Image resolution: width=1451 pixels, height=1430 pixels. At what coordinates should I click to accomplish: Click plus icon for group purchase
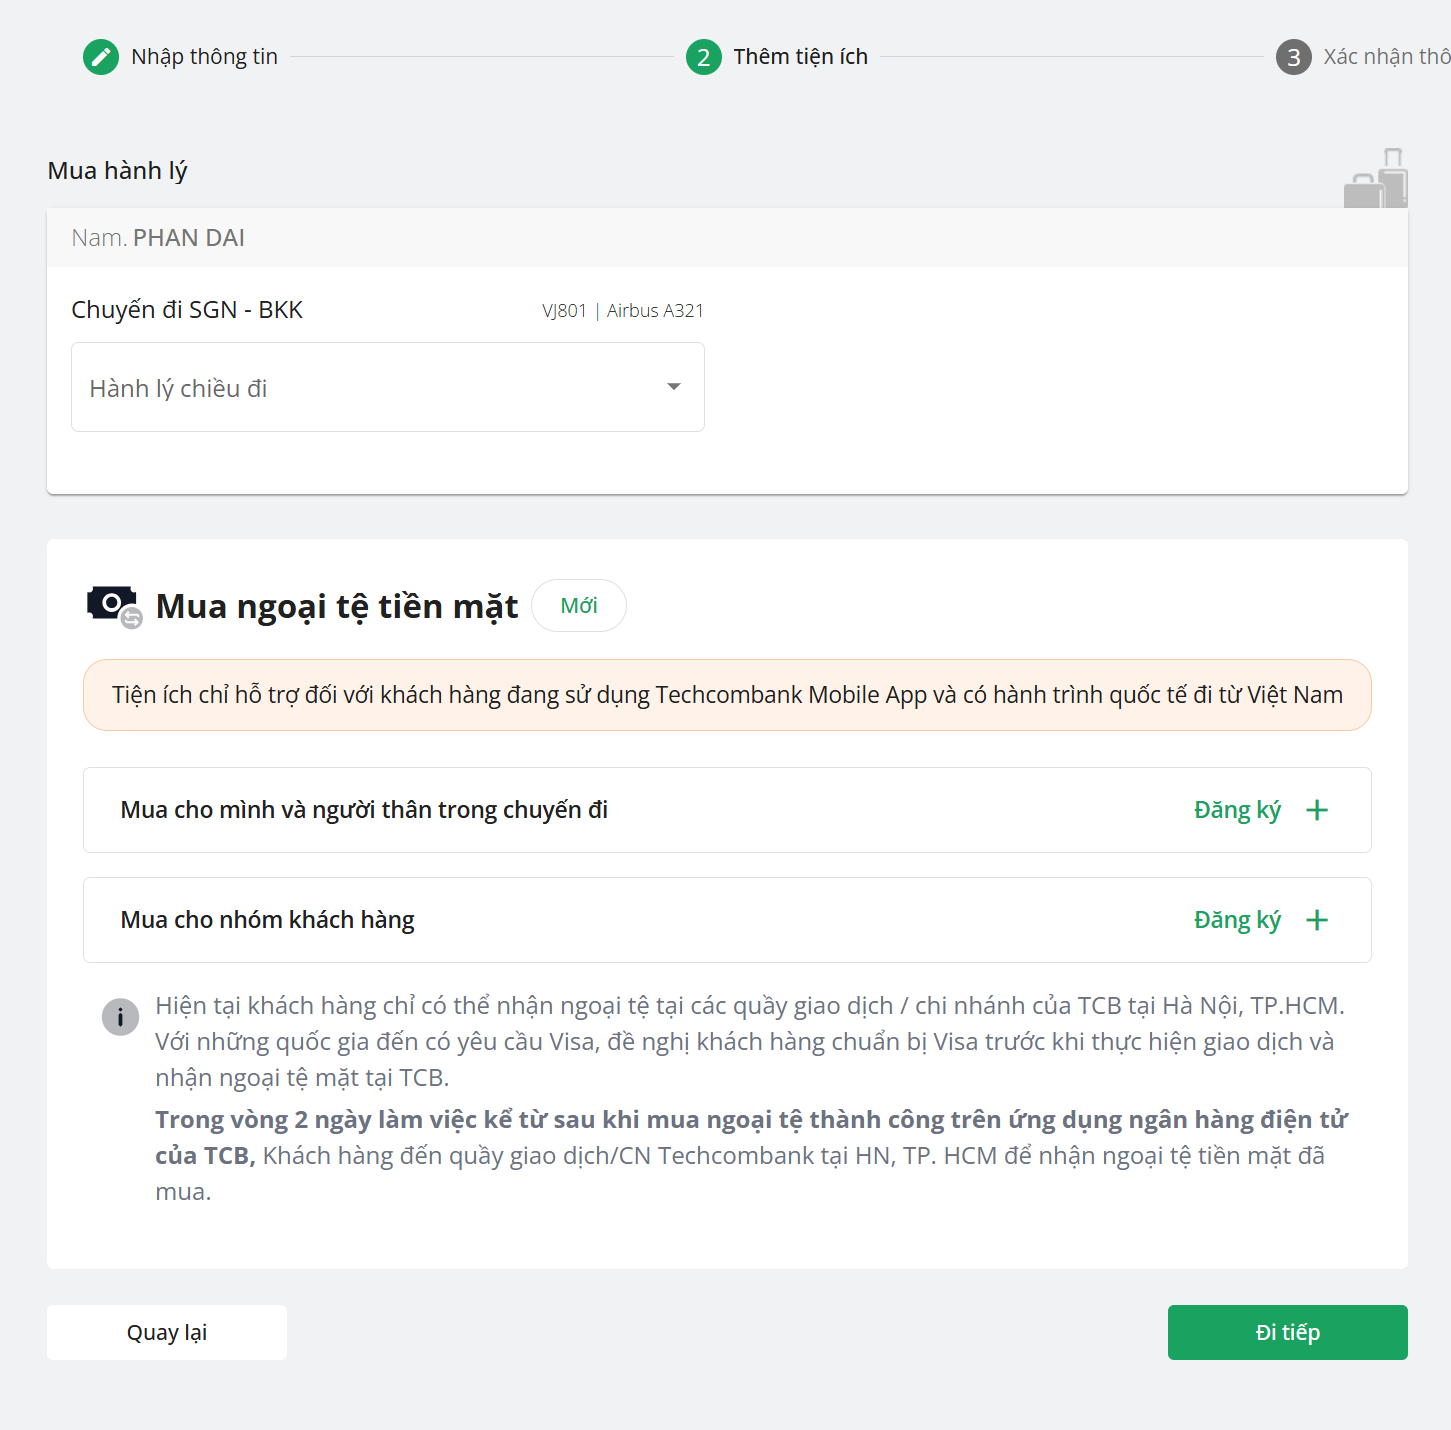(1317, 920)
